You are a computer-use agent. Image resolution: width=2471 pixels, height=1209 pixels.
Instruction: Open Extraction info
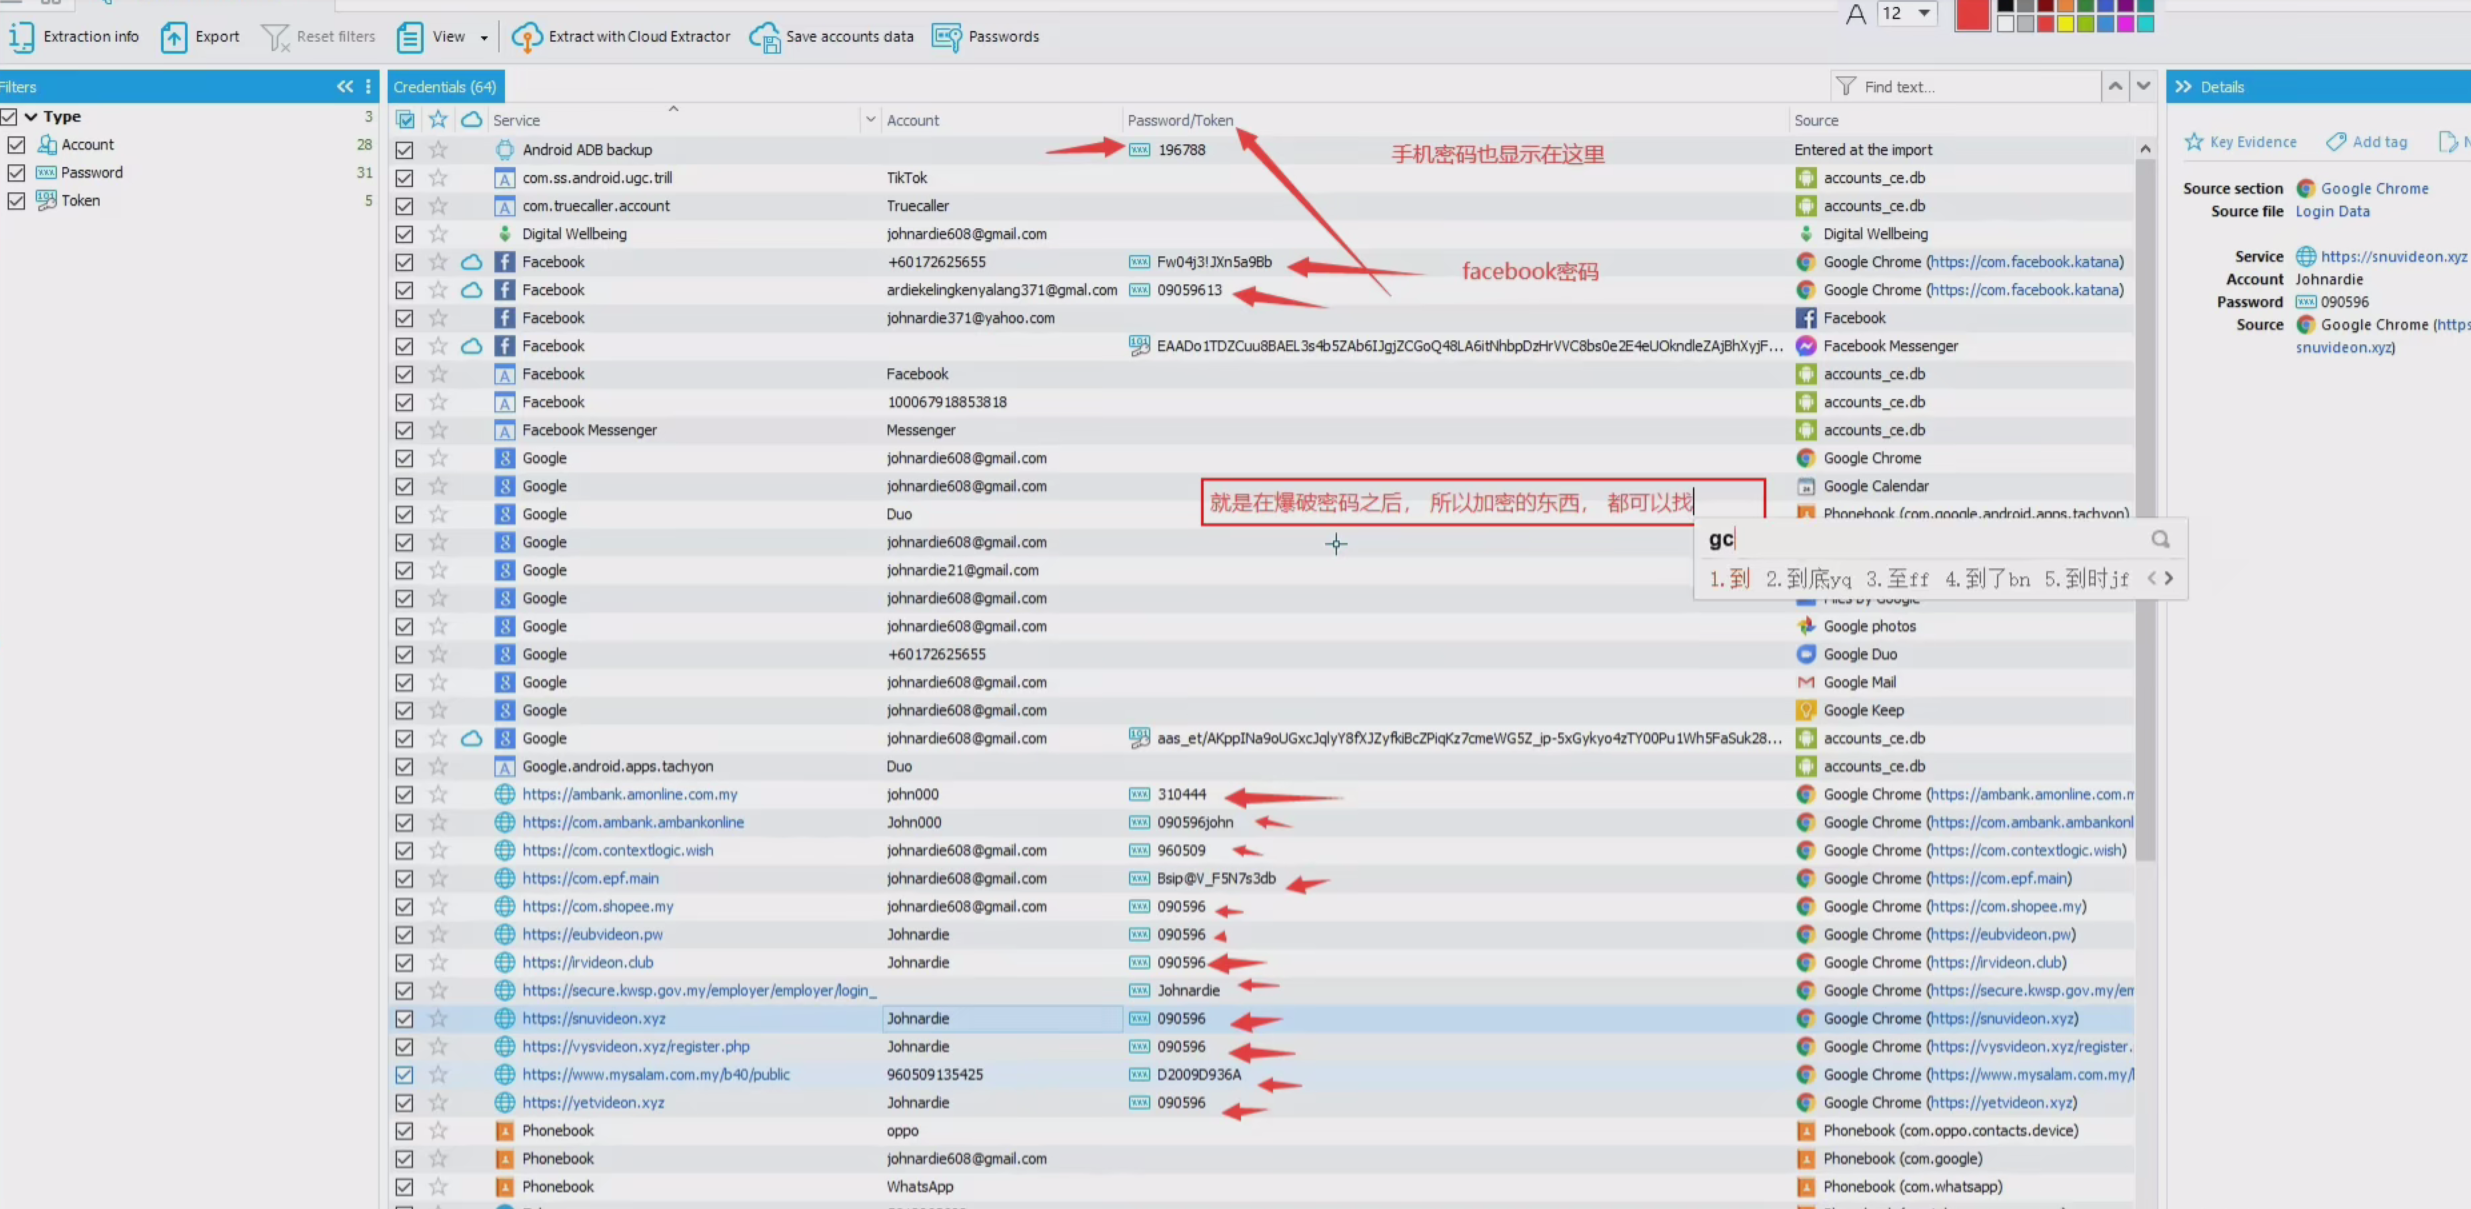(74, 37)
